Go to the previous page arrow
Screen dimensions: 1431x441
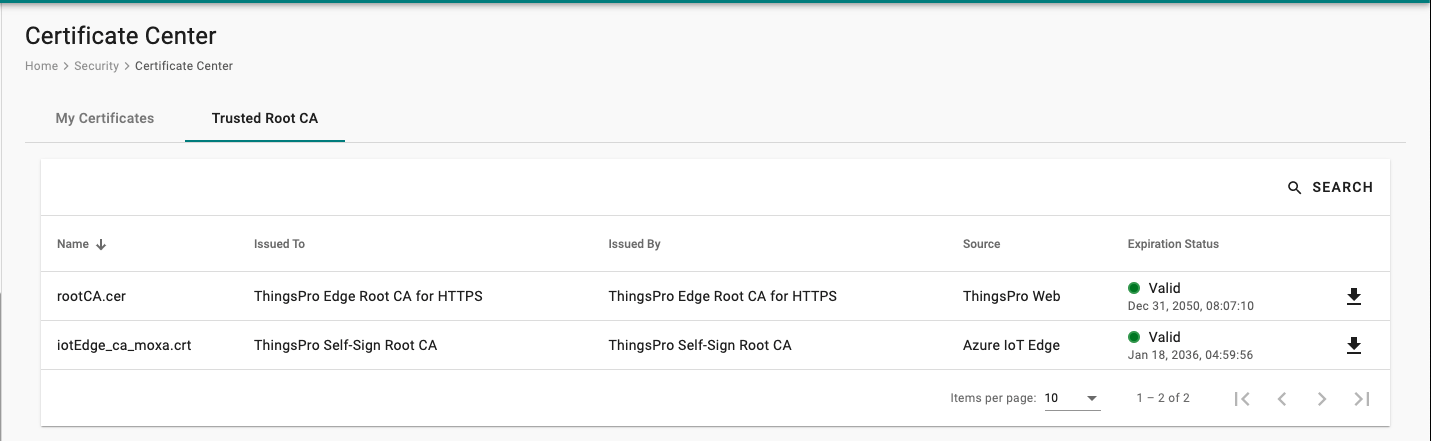[1282, 398]
